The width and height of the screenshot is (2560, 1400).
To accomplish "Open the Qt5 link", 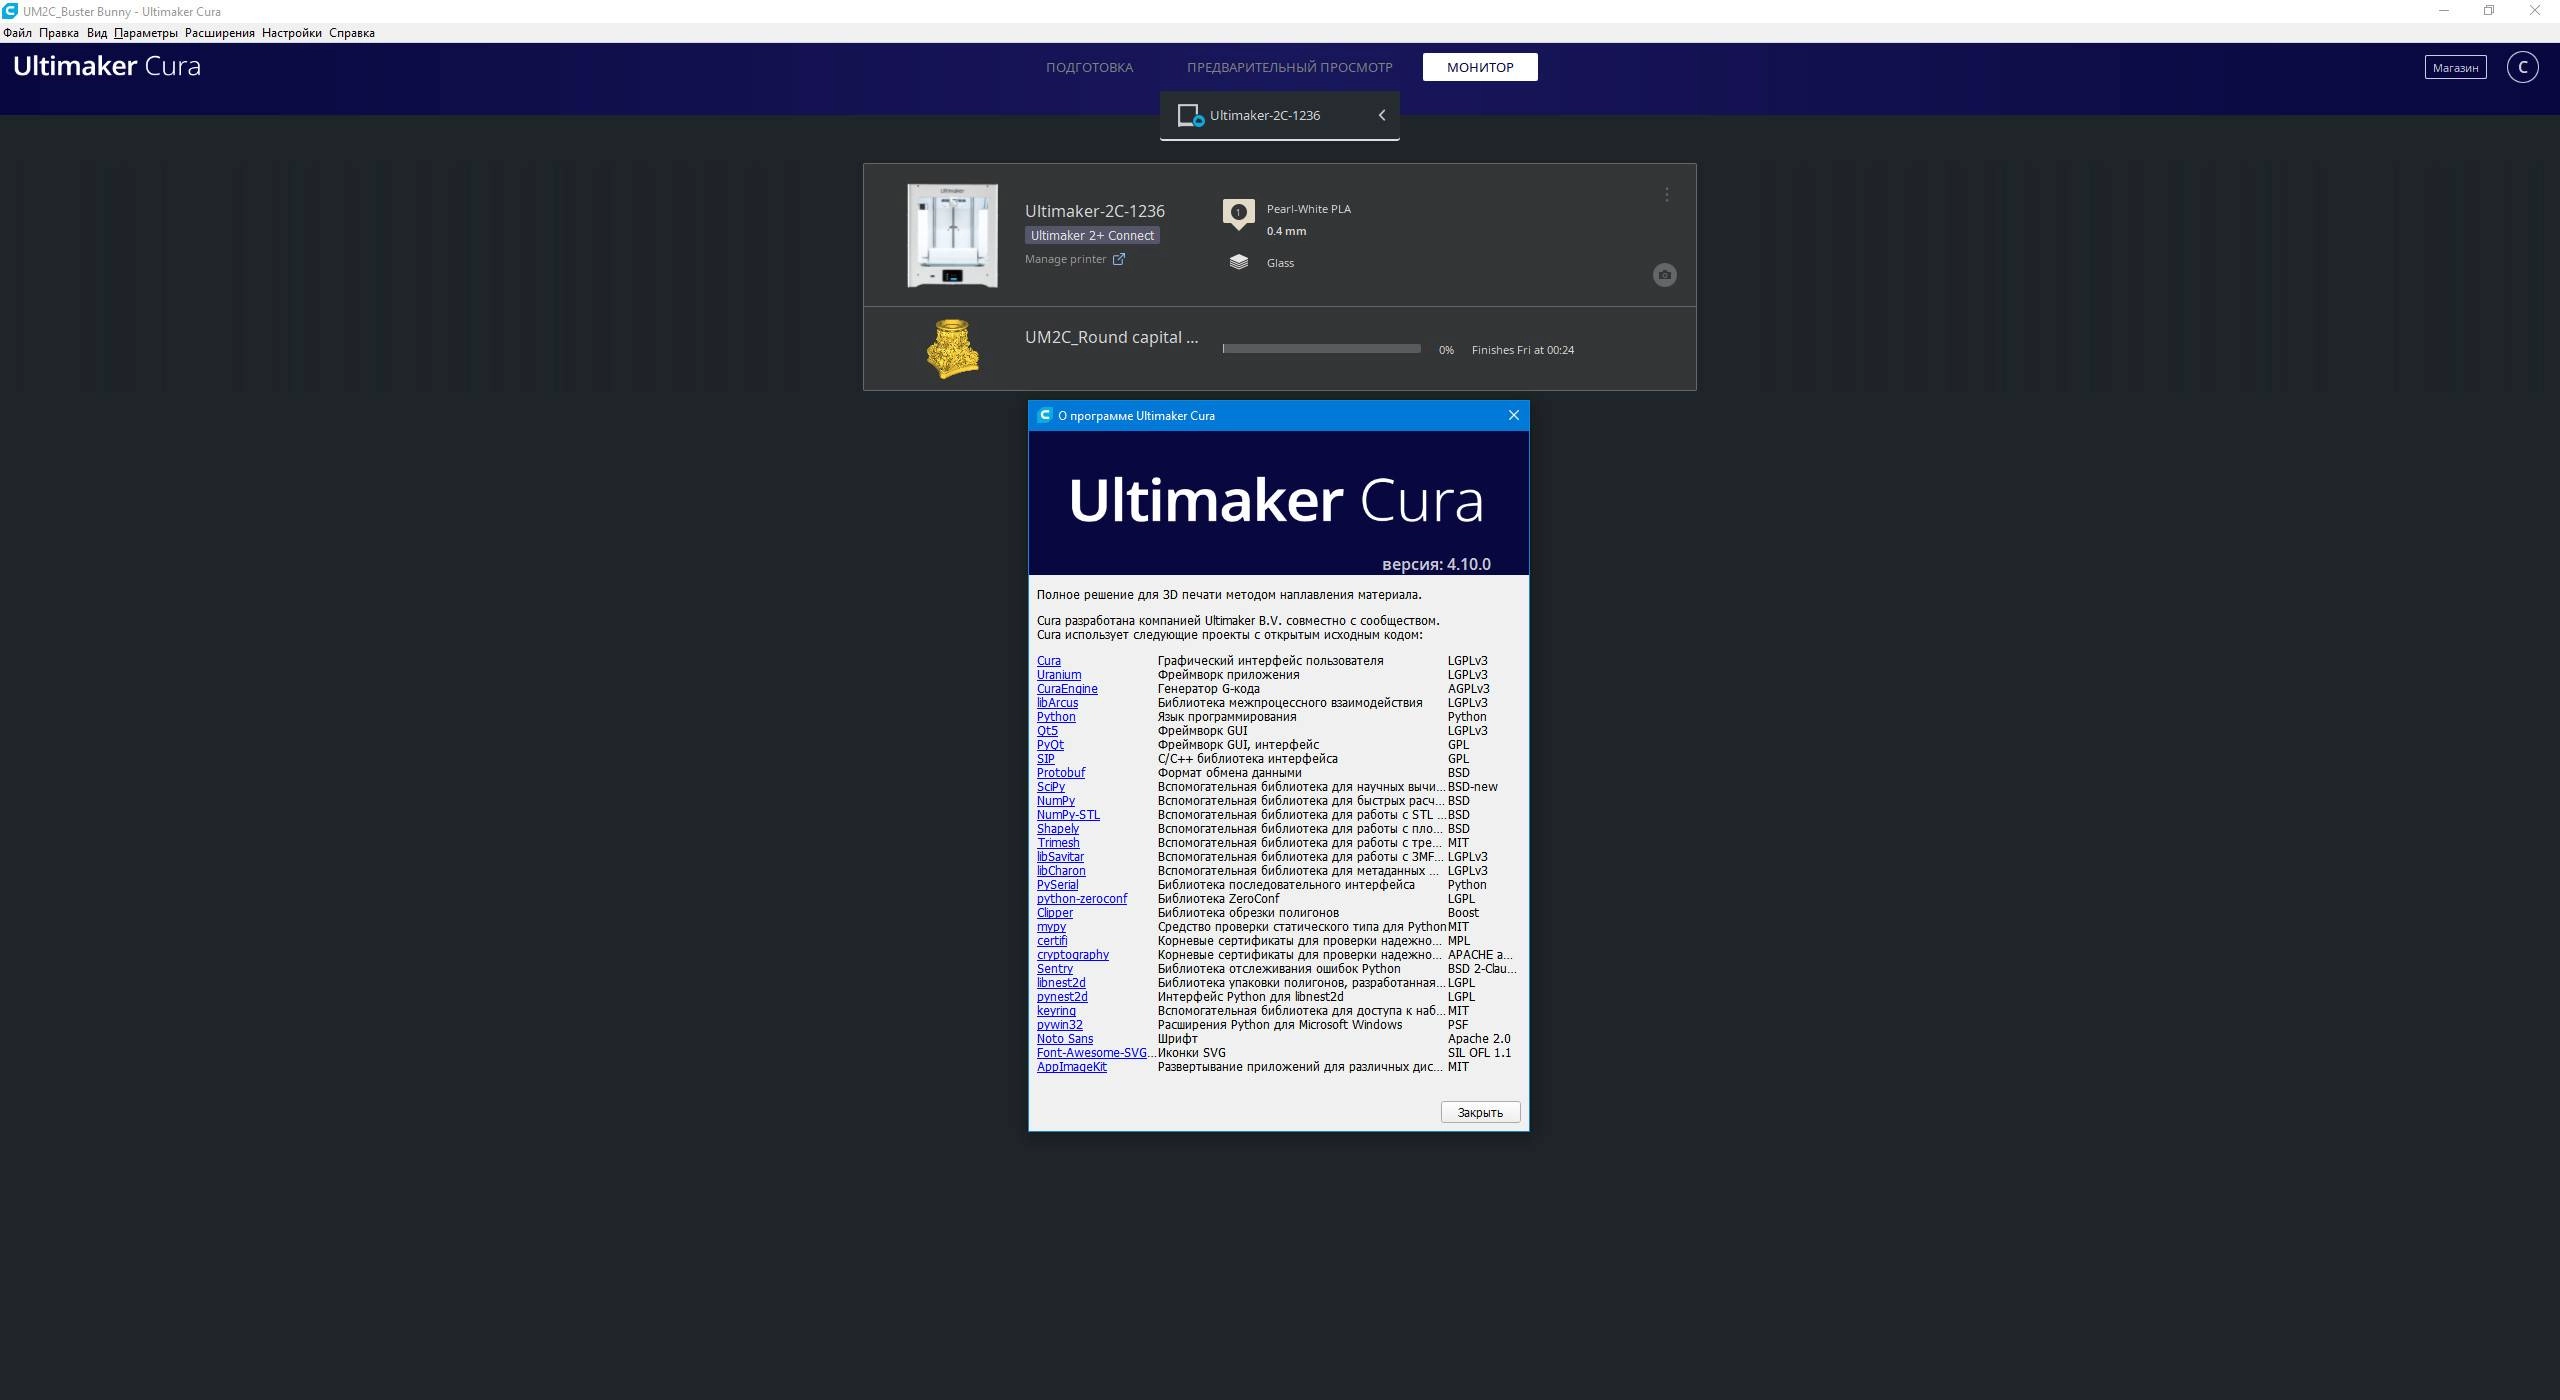I will pyautogui.click(x=1047, y=731).
